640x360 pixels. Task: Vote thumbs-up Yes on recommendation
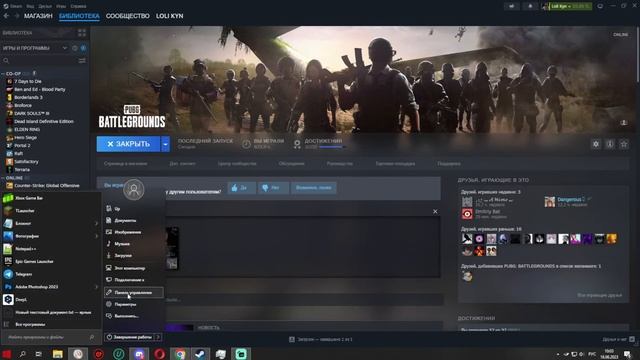(242, 188)
